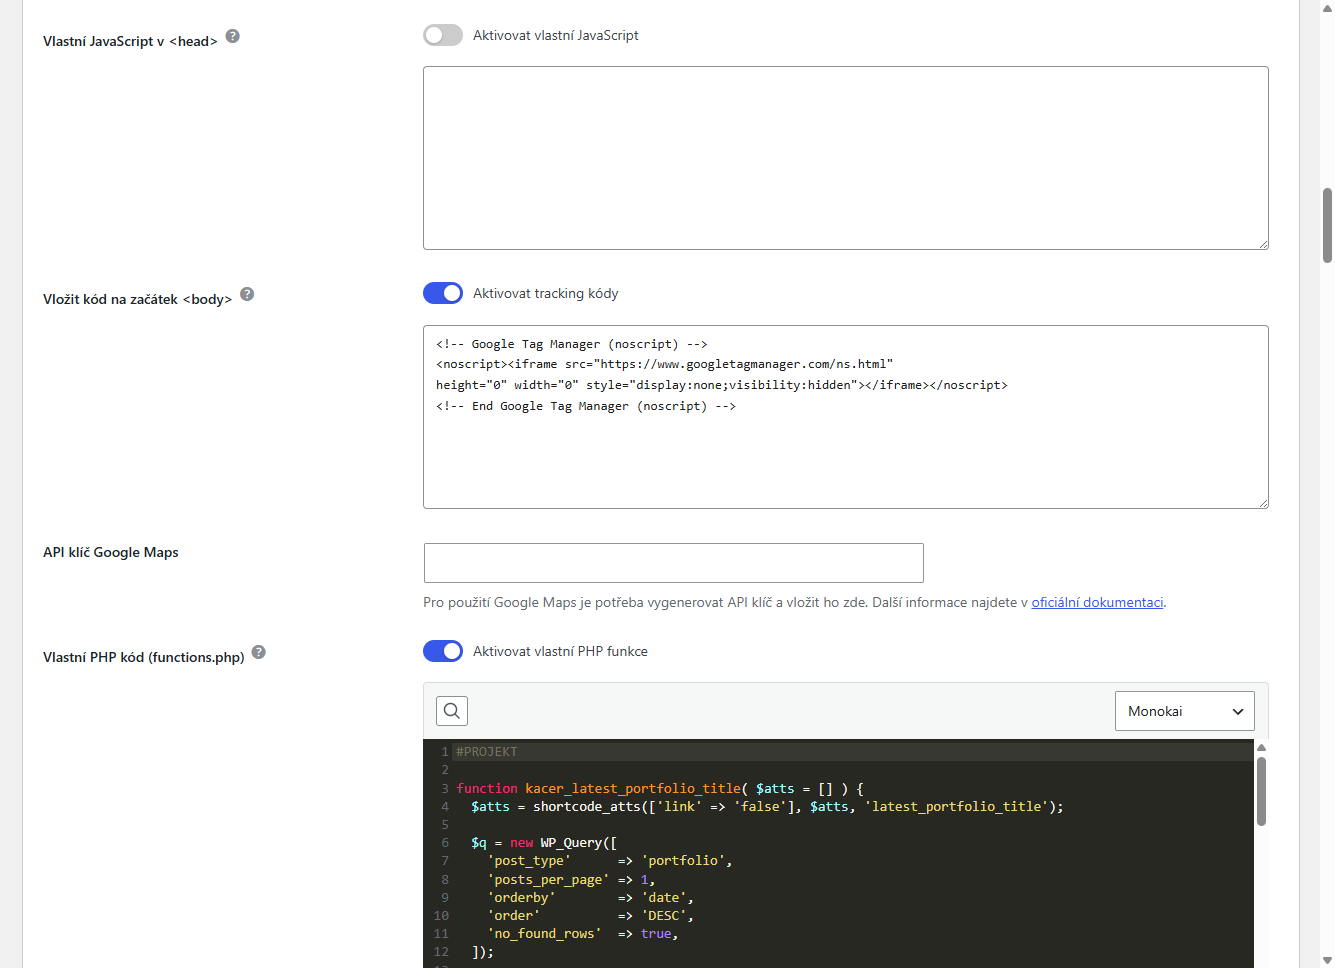Click the code editor scrollbar up arrow
Image resolution: width=1335 pixels, height=968 pixels.
[x=1261, y=747]
